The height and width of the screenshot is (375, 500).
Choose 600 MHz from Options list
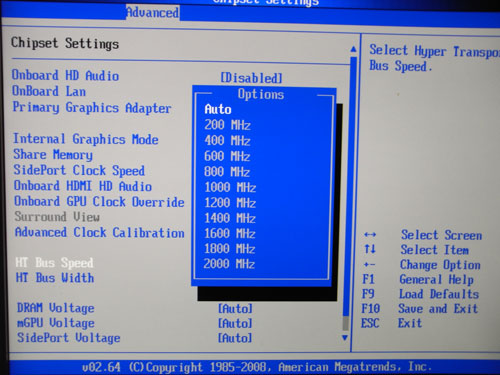pyautogui.click(x=227, y=156)
